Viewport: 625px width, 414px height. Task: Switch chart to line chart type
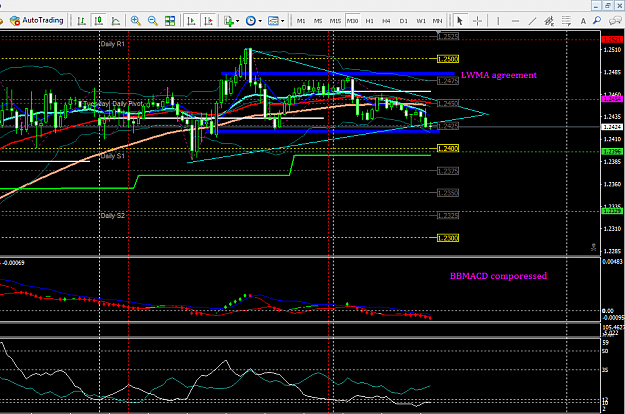(x=115, y=21)
